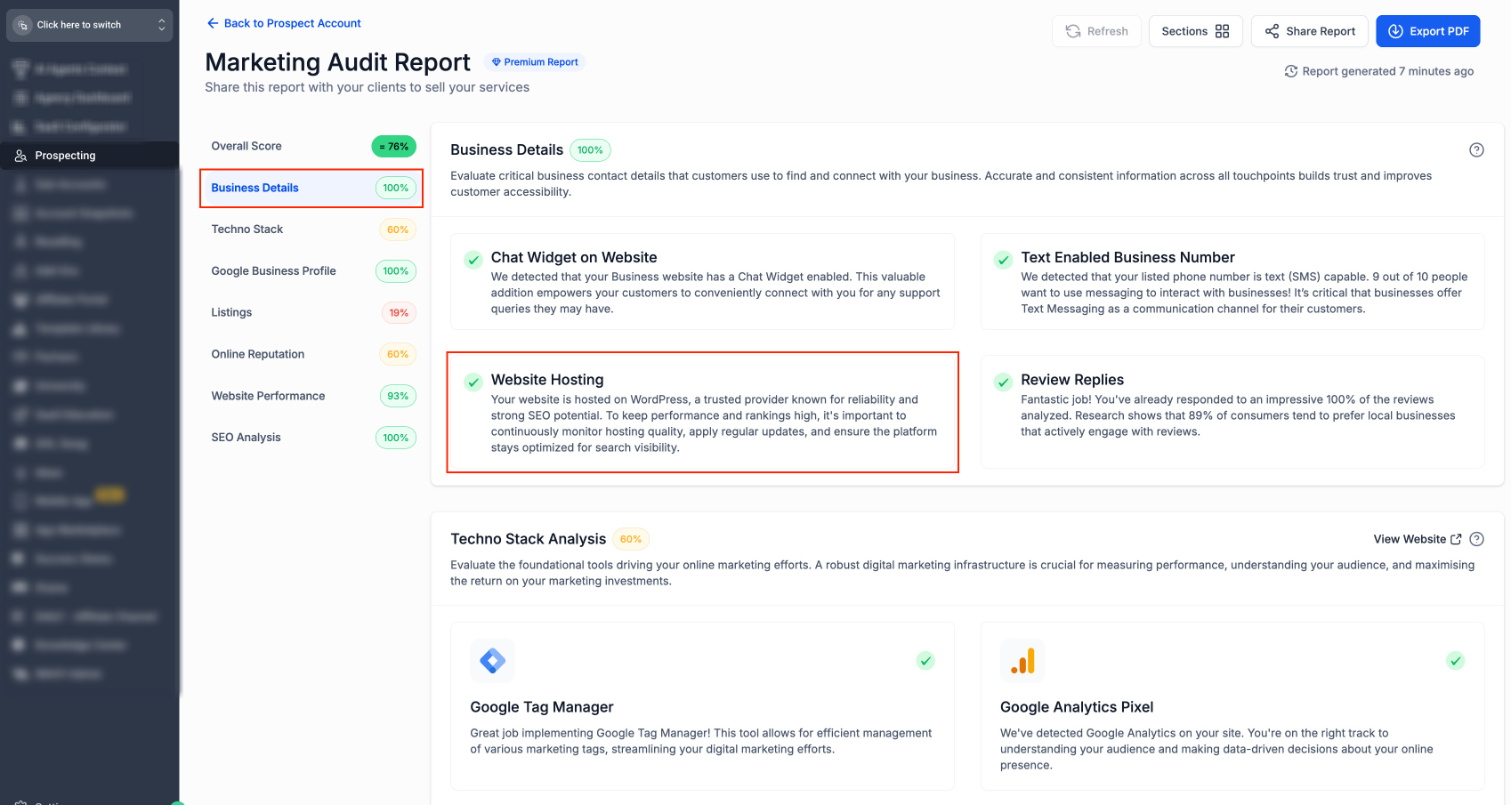The image size is (1511, 805).
Task: Click the Review Replies card heading
Action: 1072,380
